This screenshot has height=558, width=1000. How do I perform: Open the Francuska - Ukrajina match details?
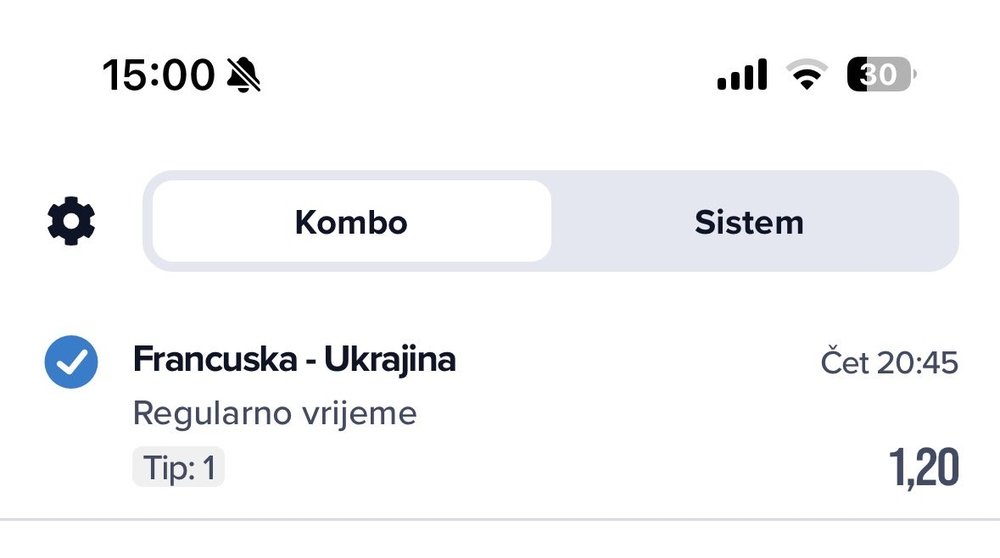(294, 359)
